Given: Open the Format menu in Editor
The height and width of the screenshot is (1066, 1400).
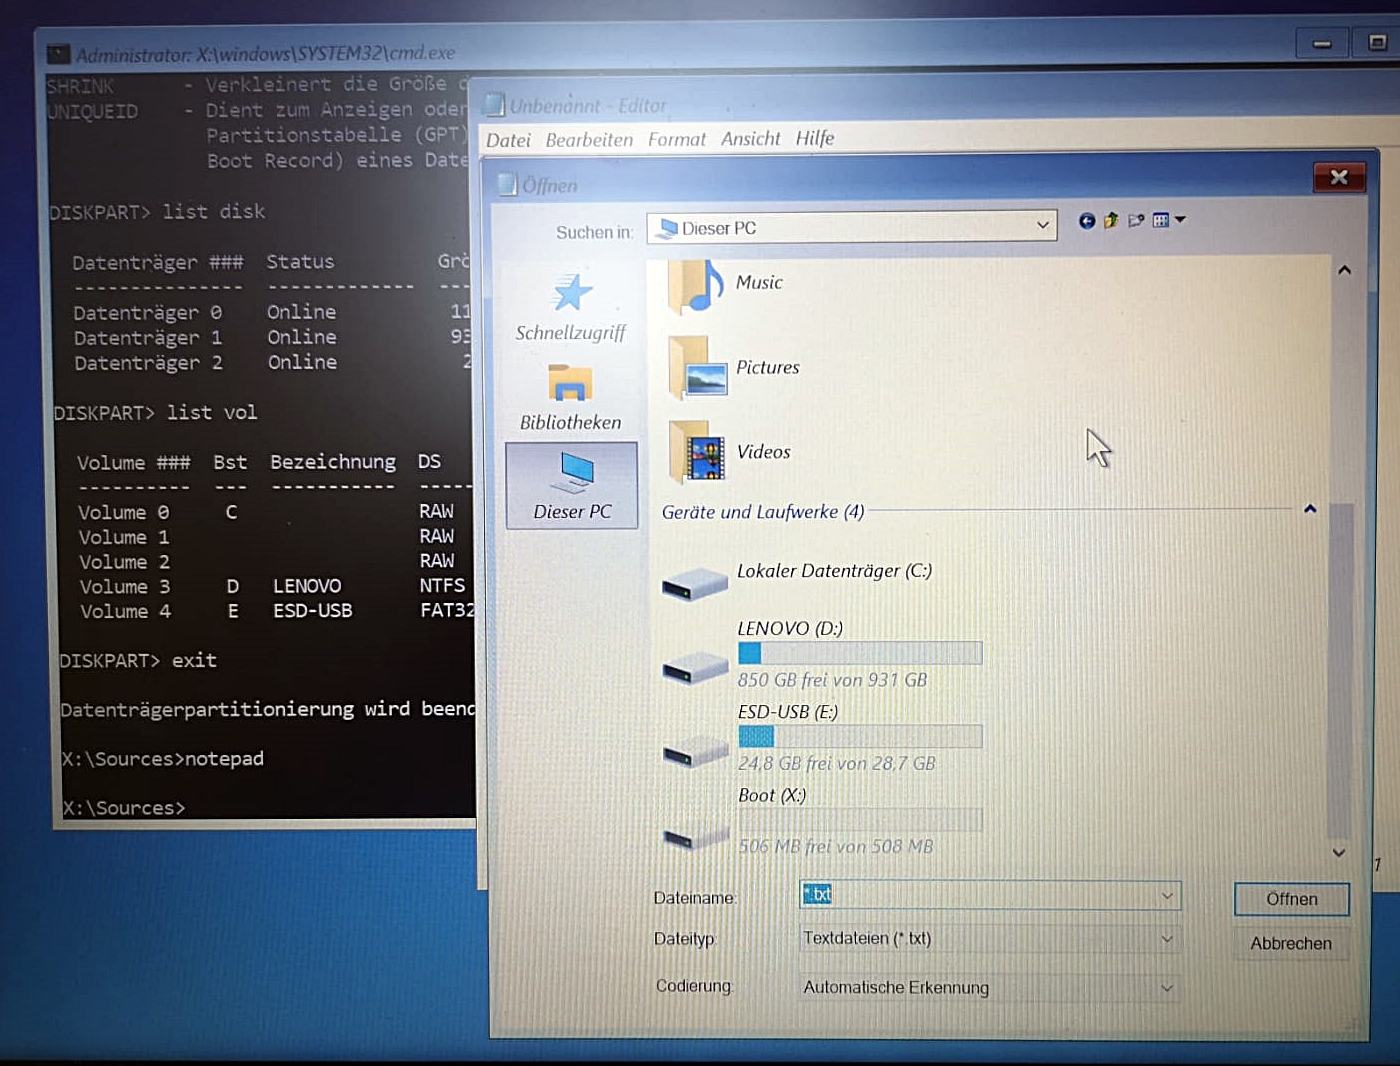Looking at the screenshot, I should [677, 140].
